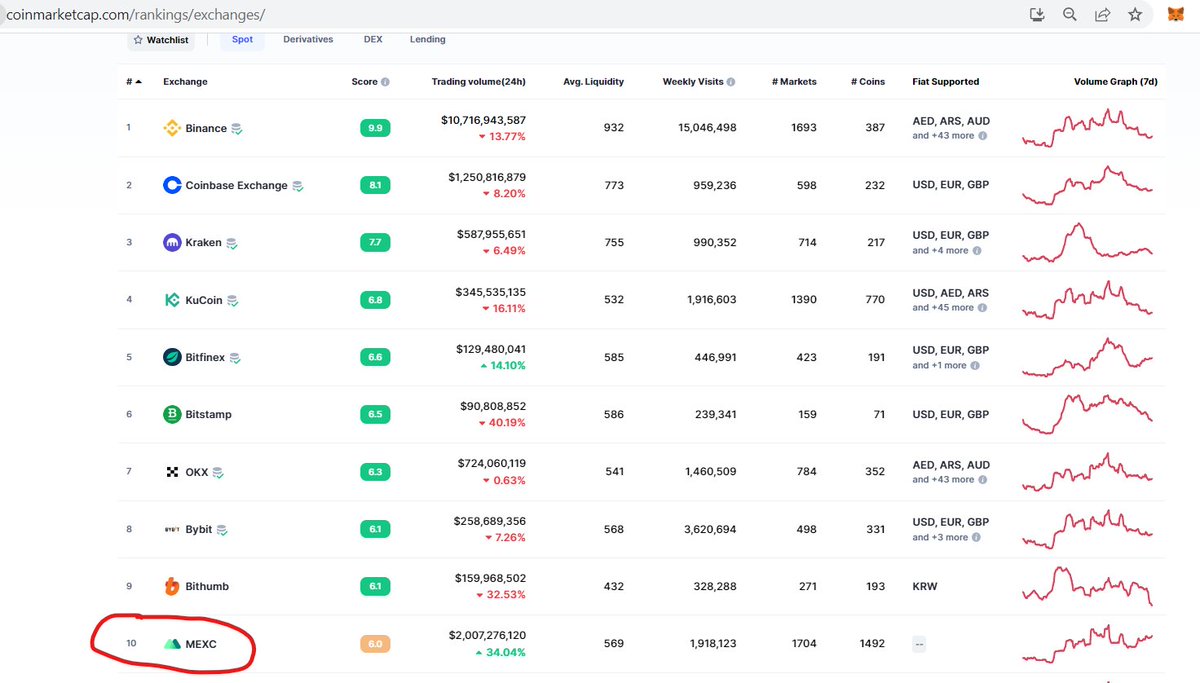Click the OKX logo icon
This screenshot has width=1200, height=683.
click(x=172, y=472)
